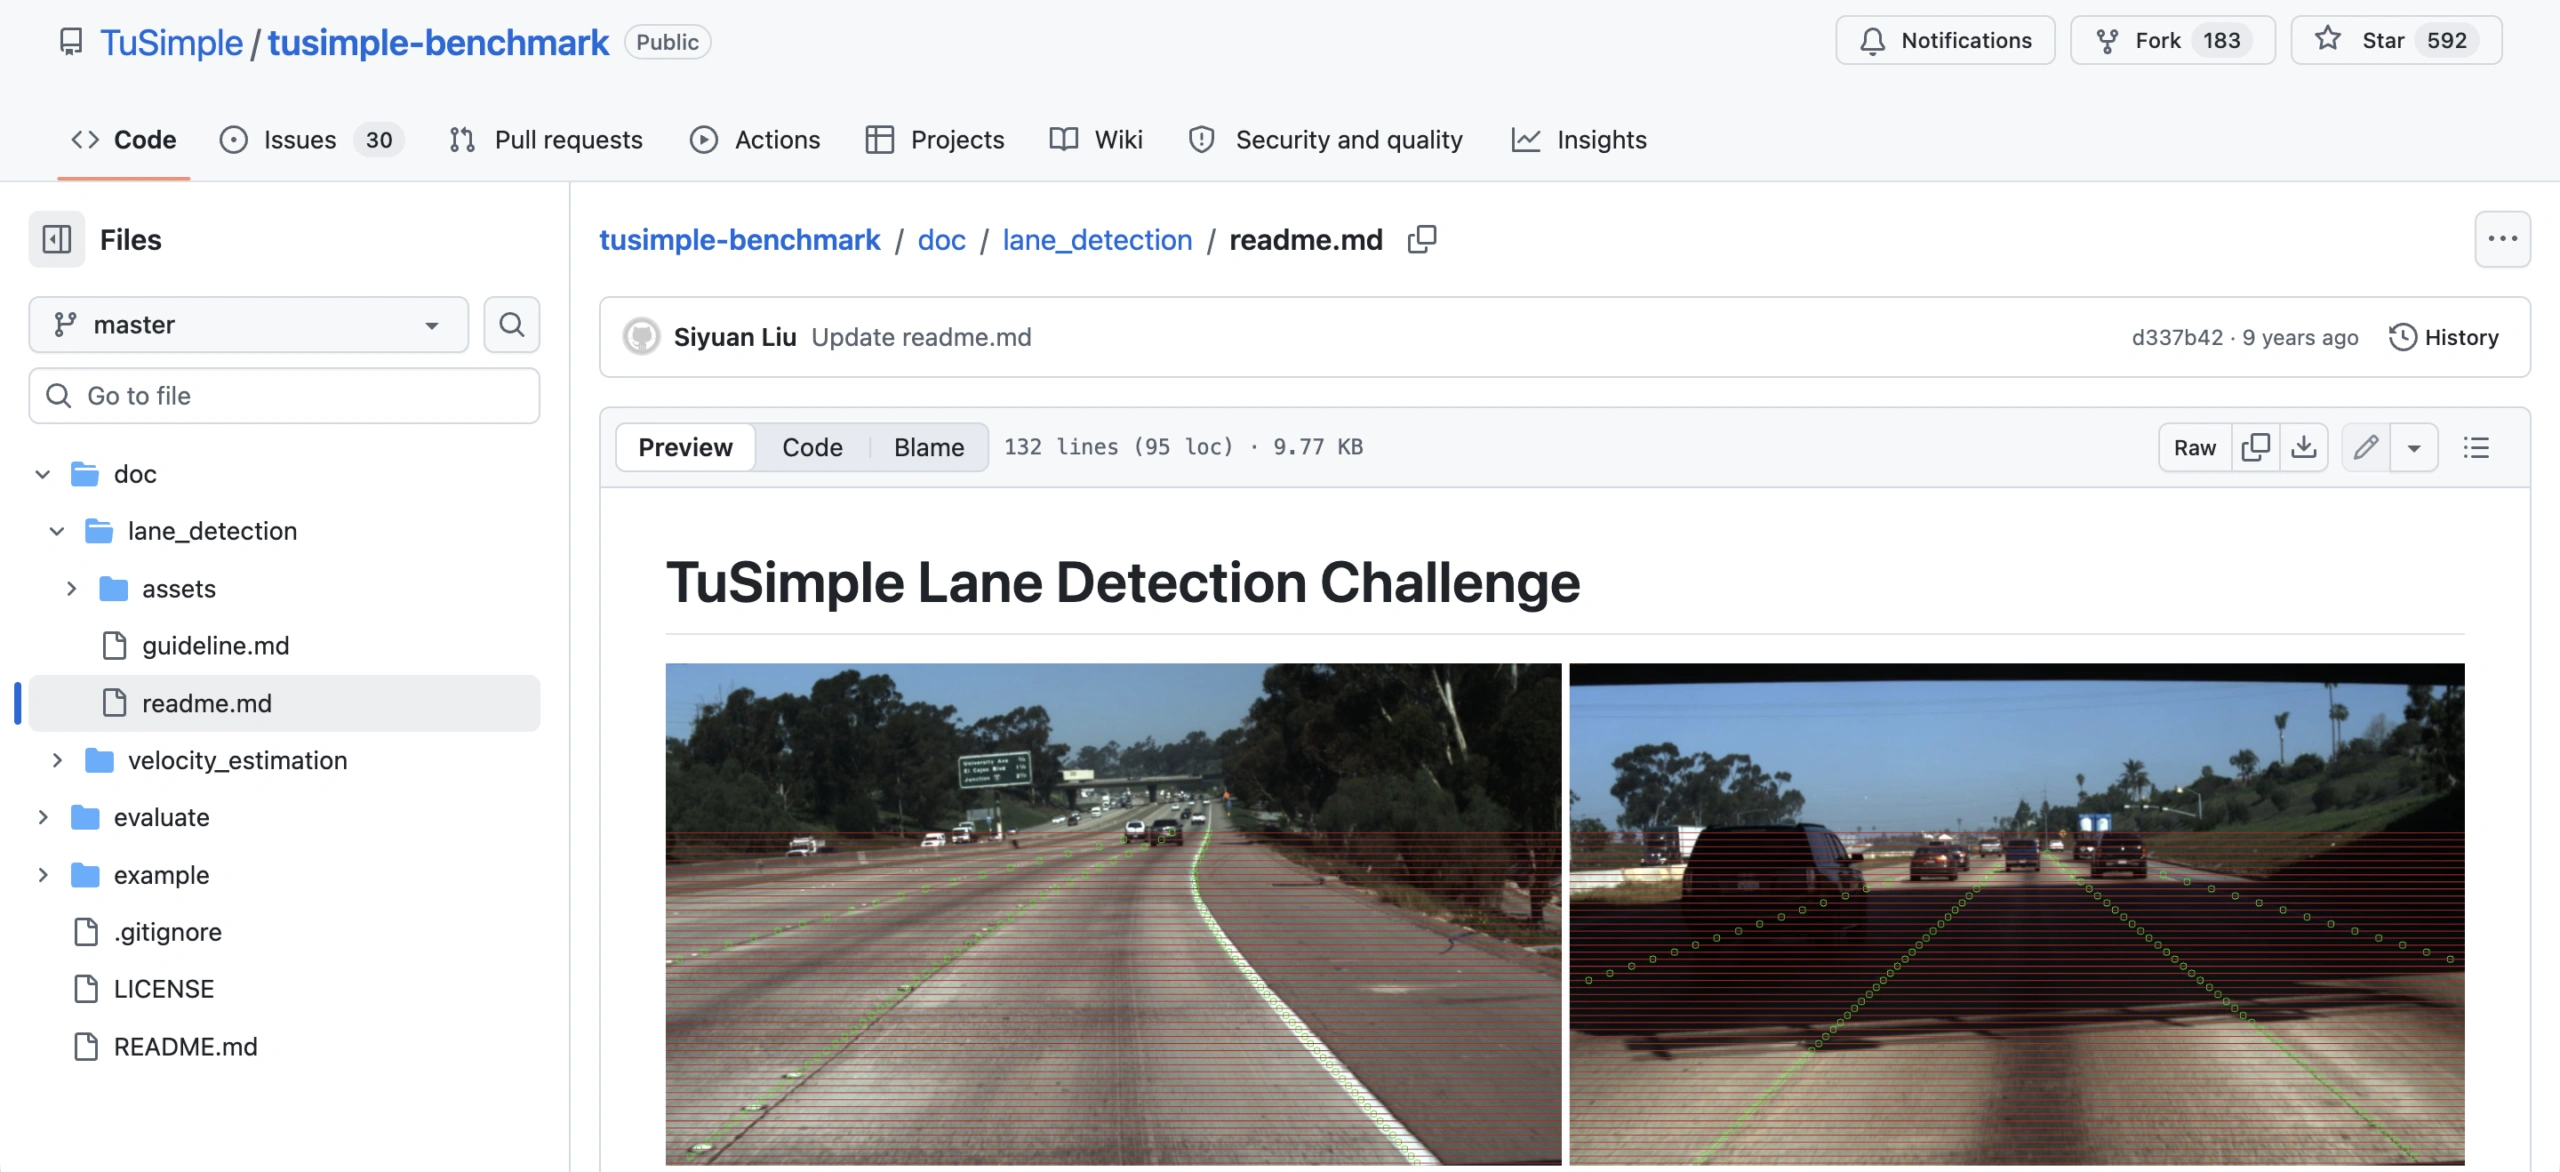Open the master branch dropdown
2560x1172 pixels.
click(x=249, y=324)
